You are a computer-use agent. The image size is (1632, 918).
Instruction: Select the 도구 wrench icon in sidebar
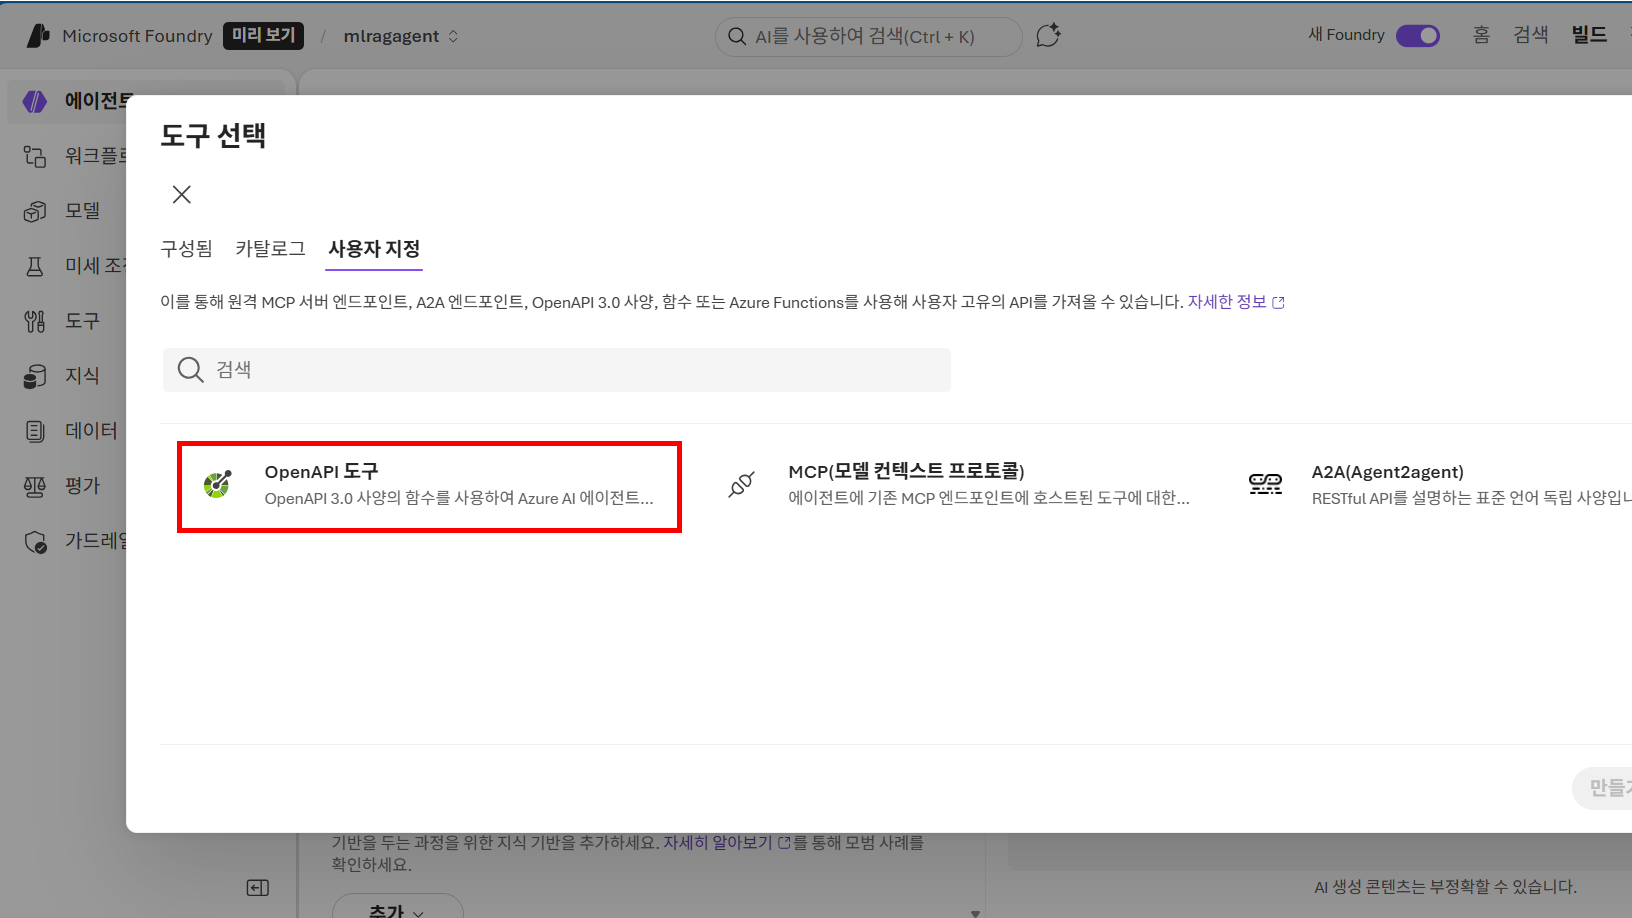pos(34,320)
